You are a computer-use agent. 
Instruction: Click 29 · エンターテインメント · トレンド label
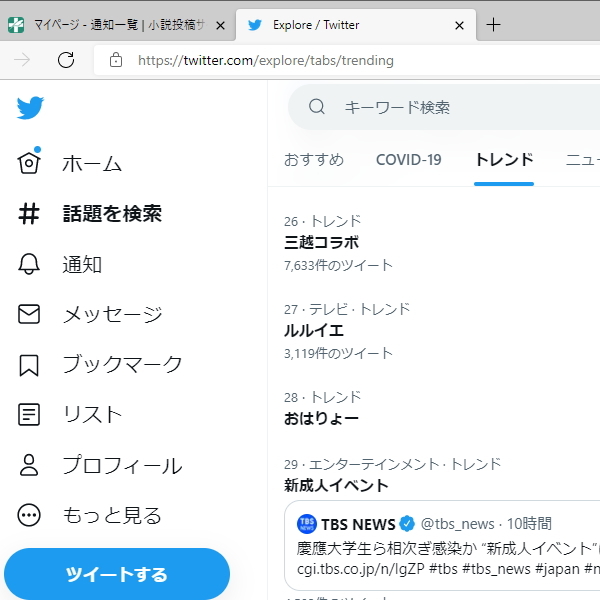392,464
